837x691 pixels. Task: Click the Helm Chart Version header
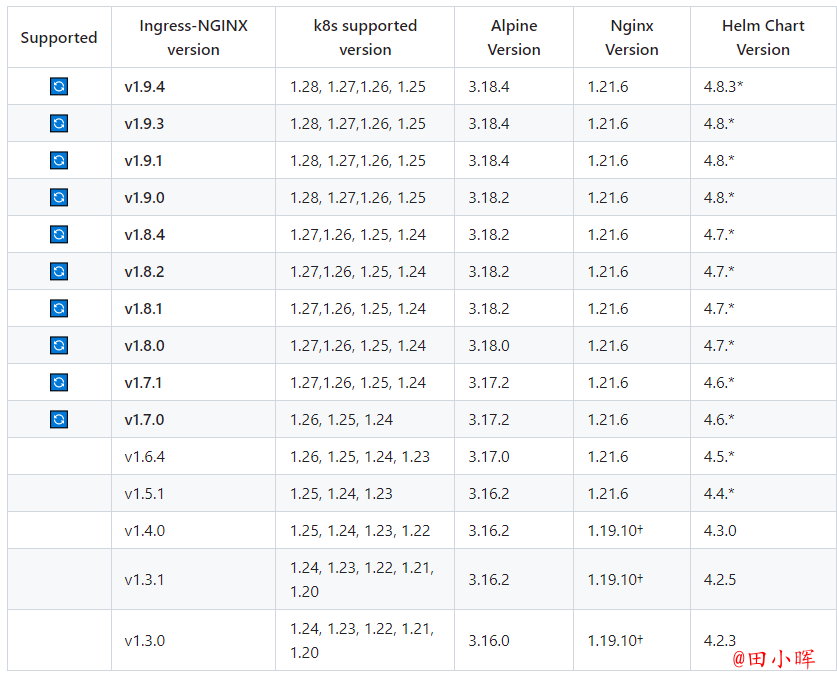coord(763,37)
